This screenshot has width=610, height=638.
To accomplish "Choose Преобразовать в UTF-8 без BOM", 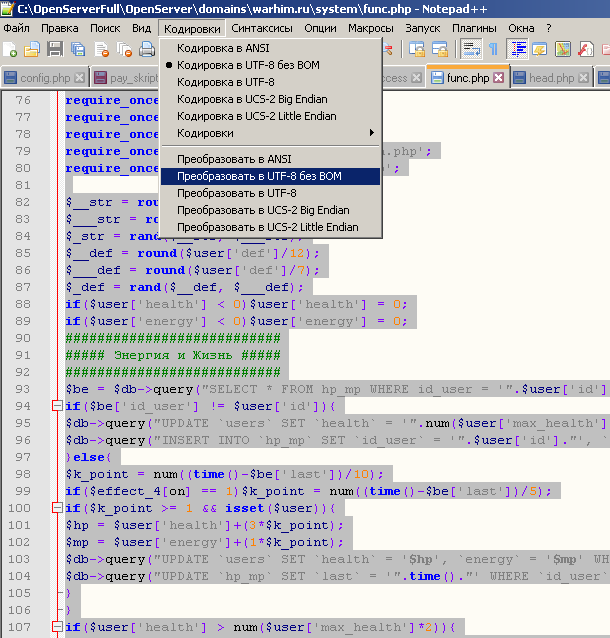I will point(259,176).
